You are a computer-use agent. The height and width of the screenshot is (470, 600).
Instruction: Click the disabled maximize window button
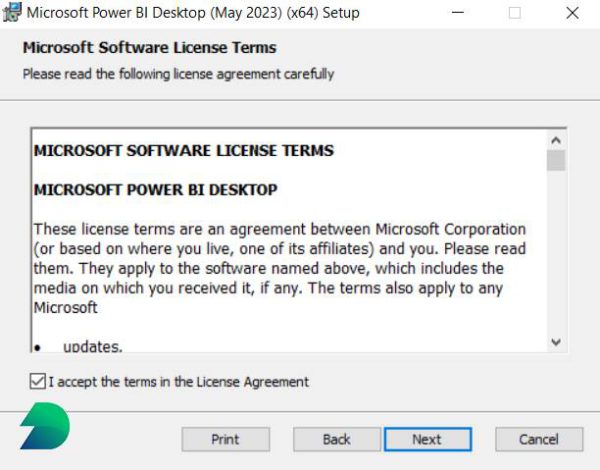(x=515, y=13)
